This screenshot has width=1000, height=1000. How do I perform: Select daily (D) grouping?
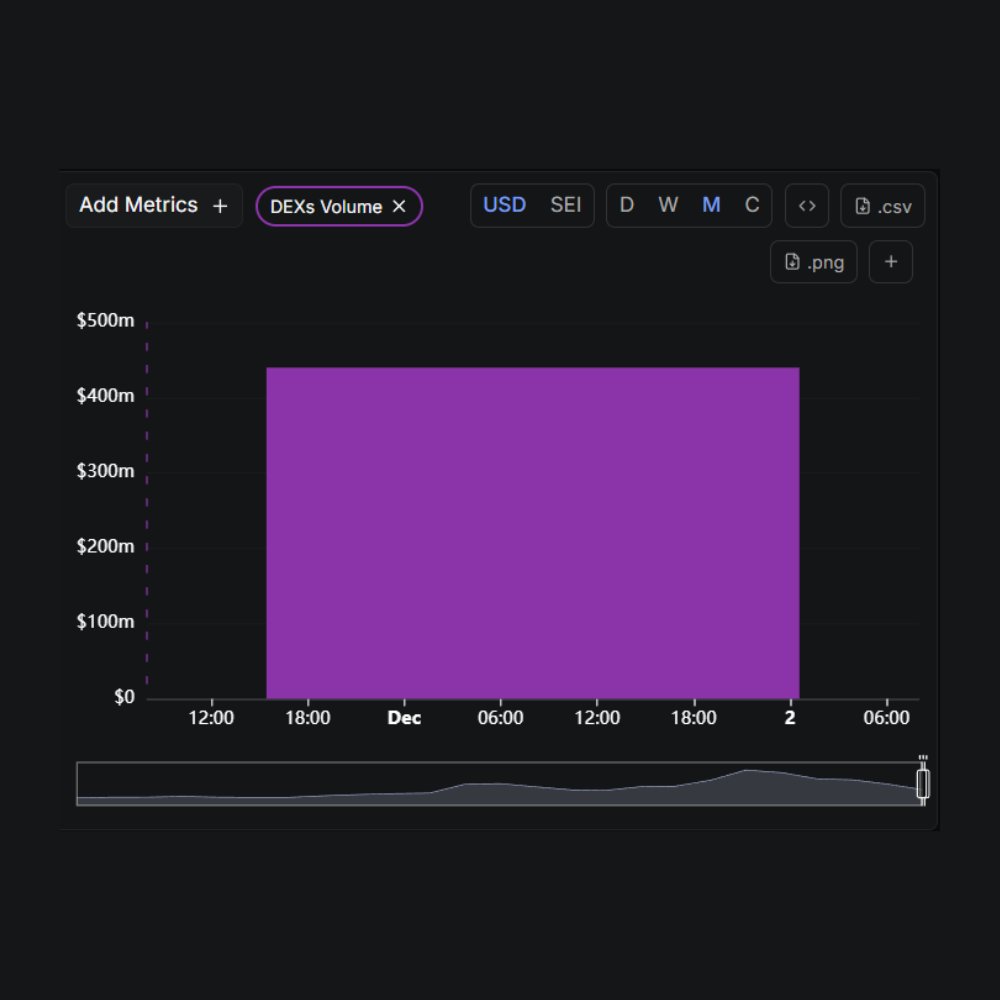point(626,205)
